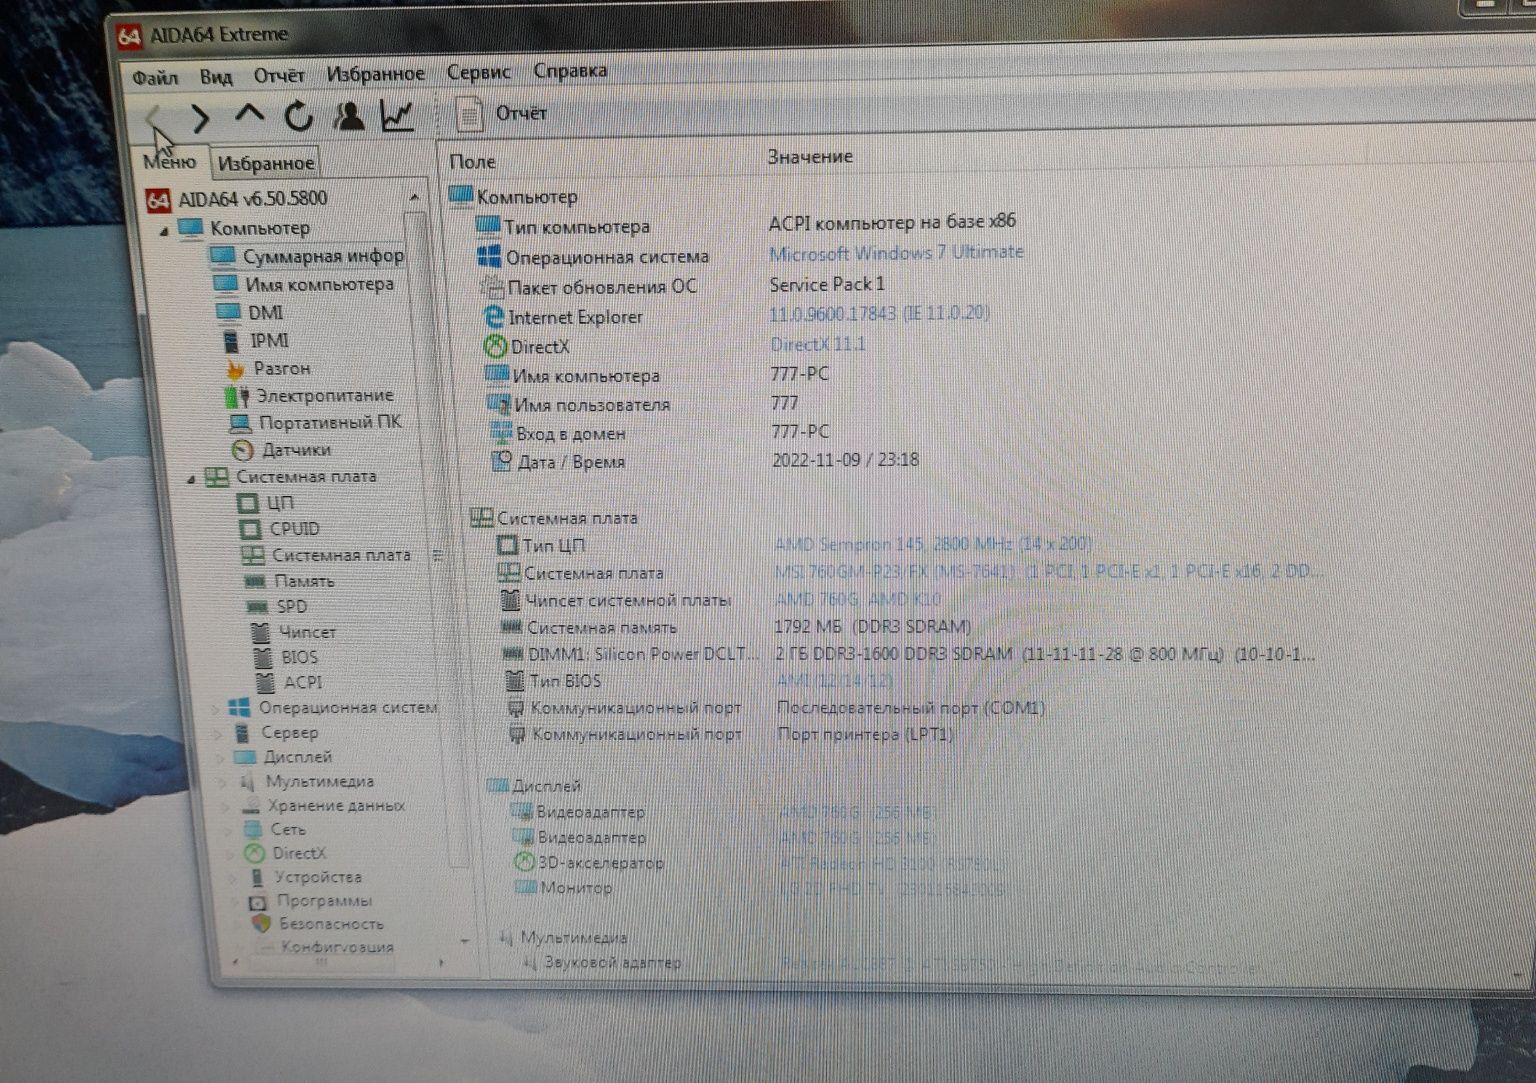Click the tree panel scroll-up arrow
Viewport: 1536px width, 1083px height.
pos(415,197)
